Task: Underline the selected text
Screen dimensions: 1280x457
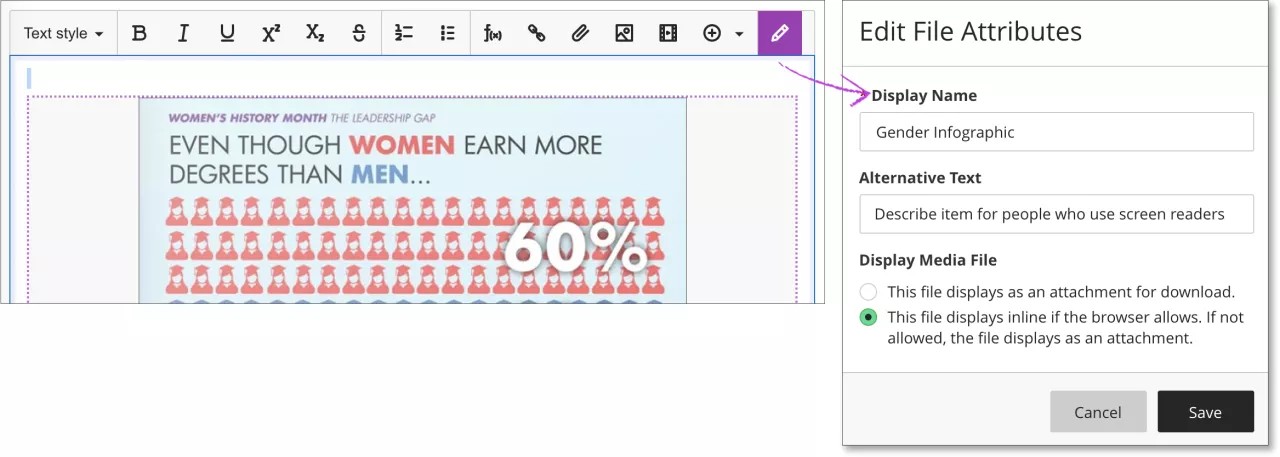Action: click(227, 33)
